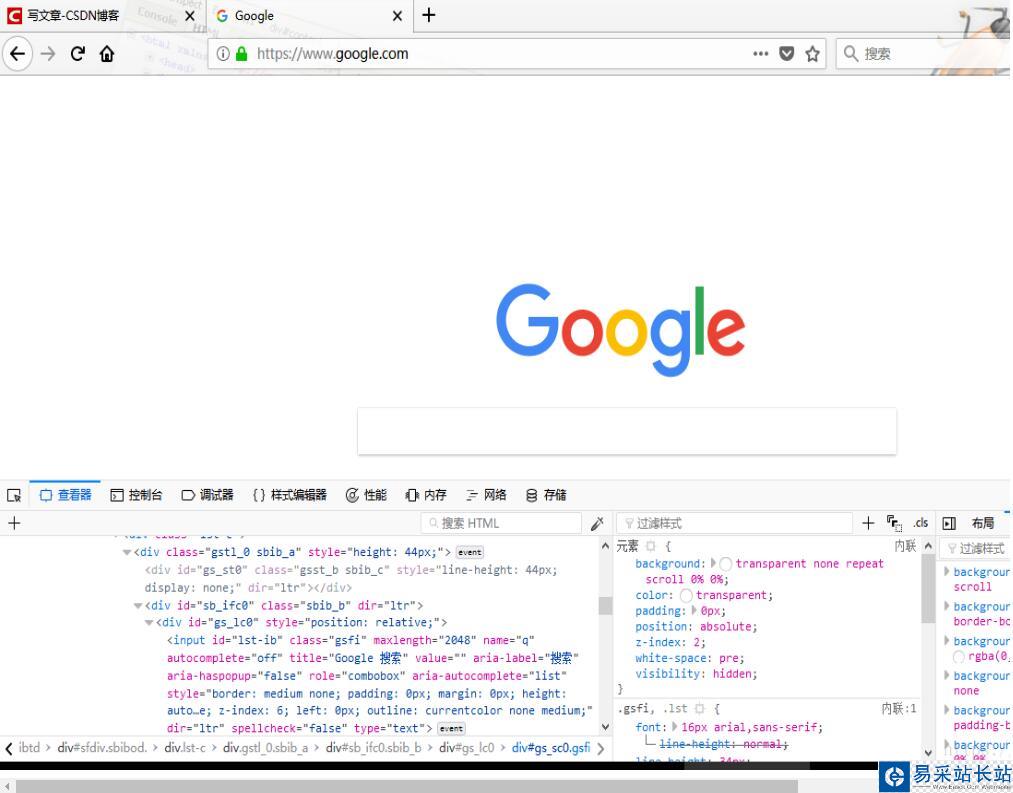Click event badge on gstl_0 sbib_a div
Screen dimensions: 1013x793
[470, 553]
